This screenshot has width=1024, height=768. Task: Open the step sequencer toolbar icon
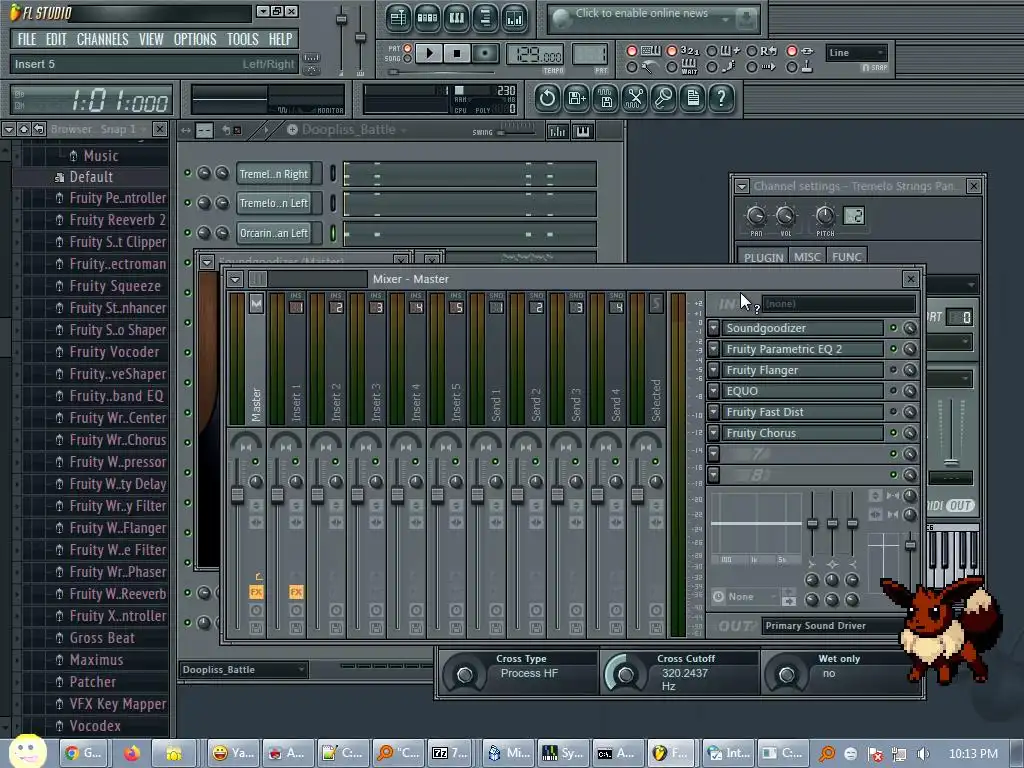(x=427, y=18)
